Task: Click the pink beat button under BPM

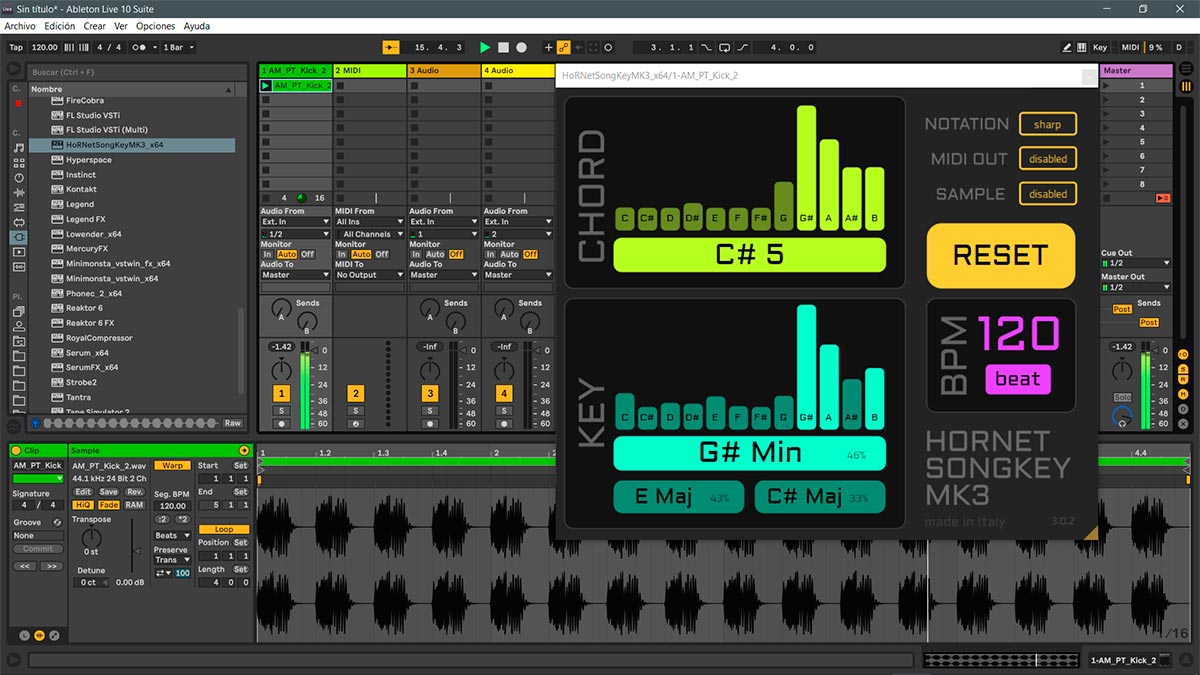Action: click(x=1018, y=379)
